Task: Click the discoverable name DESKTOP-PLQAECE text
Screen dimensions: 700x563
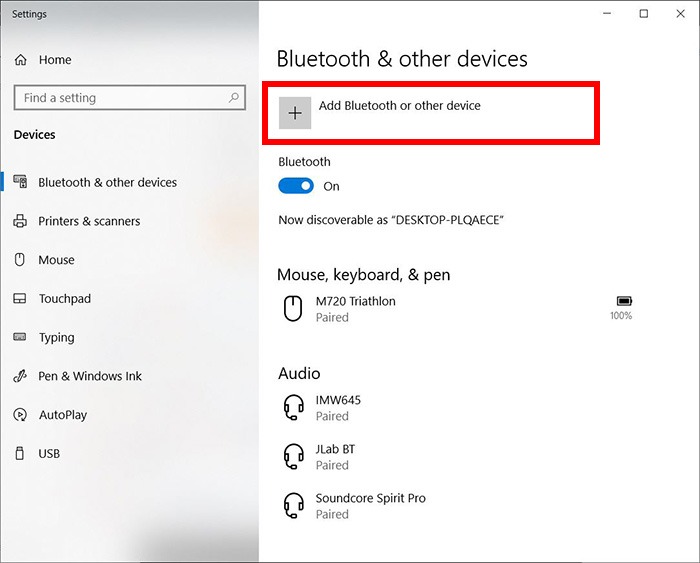Action: [x=447, y=220]
